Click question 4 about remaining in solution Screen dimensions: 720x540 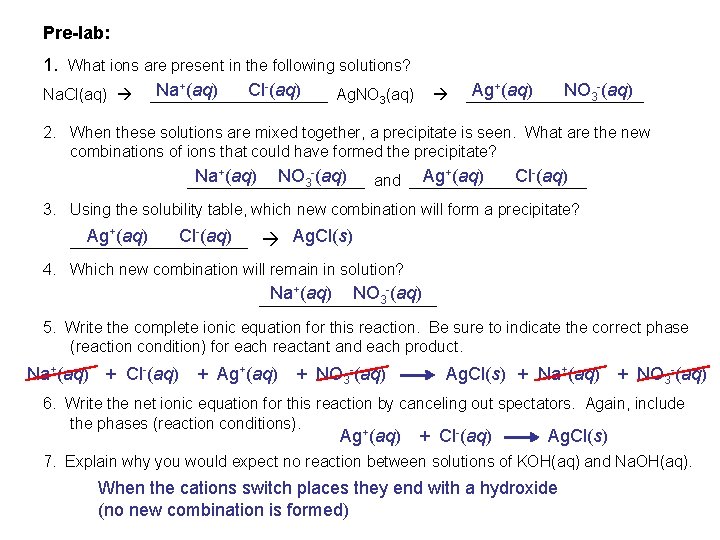236,269
